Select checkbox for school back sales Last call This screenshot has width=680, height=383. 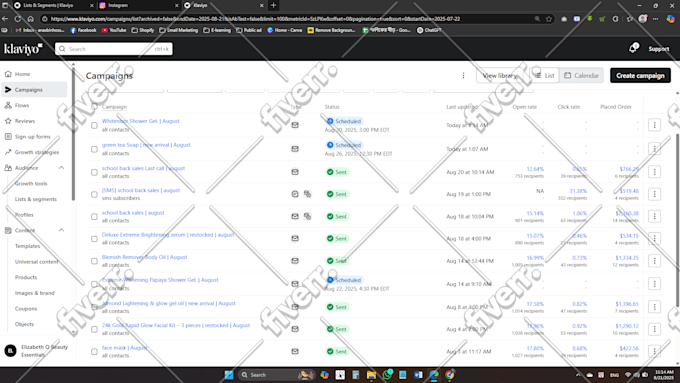pyautogui.click(x=94, y=172)
